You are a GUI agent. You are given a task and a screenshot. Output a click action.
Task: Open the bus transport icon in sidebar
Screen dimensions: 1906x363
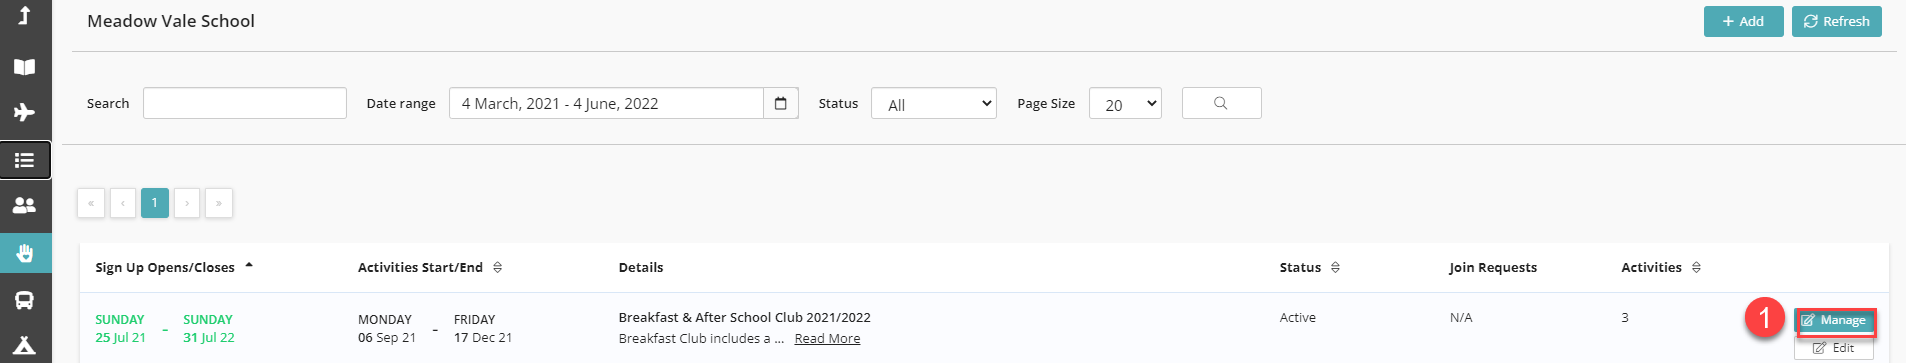point(25,300)
